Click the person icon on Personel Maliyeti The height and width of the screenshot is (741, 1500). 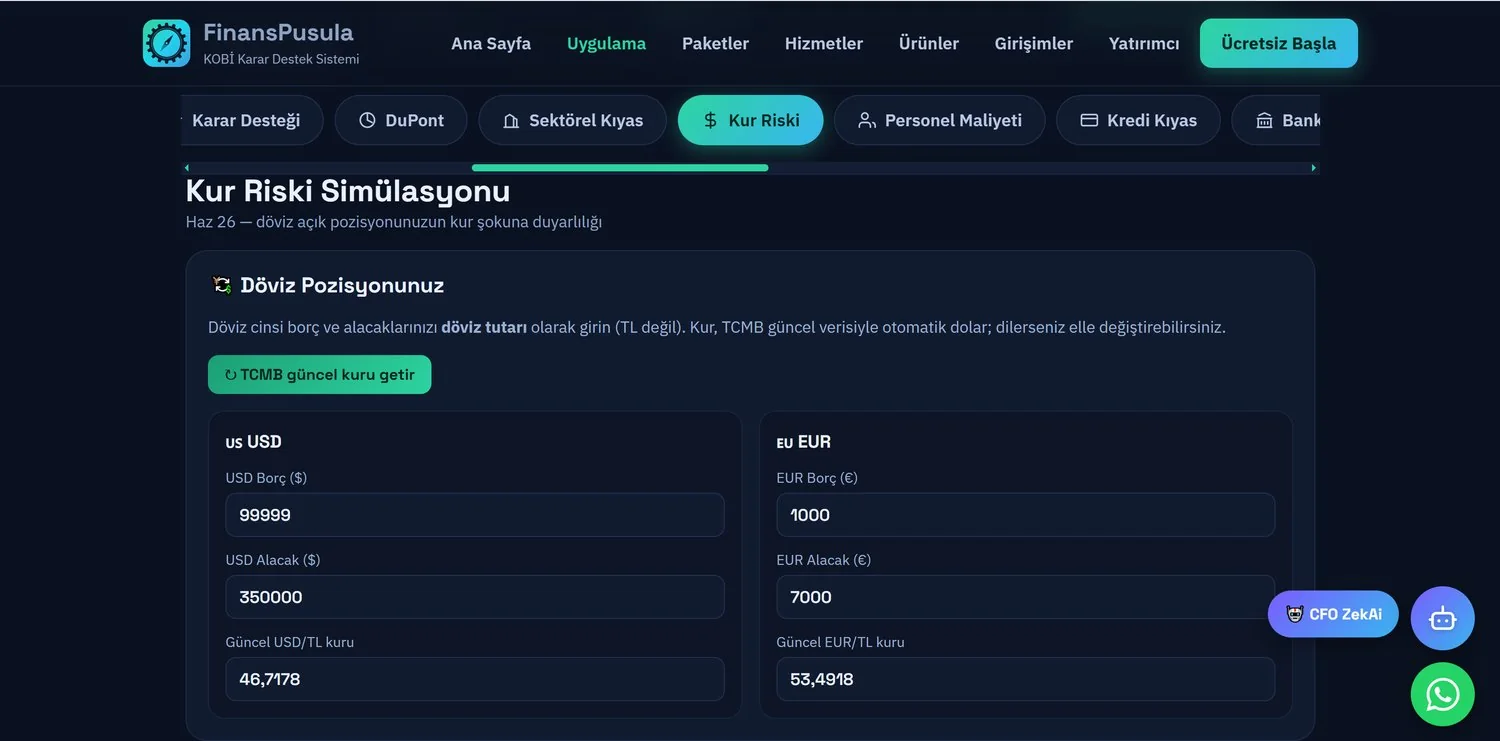point(867,120)
